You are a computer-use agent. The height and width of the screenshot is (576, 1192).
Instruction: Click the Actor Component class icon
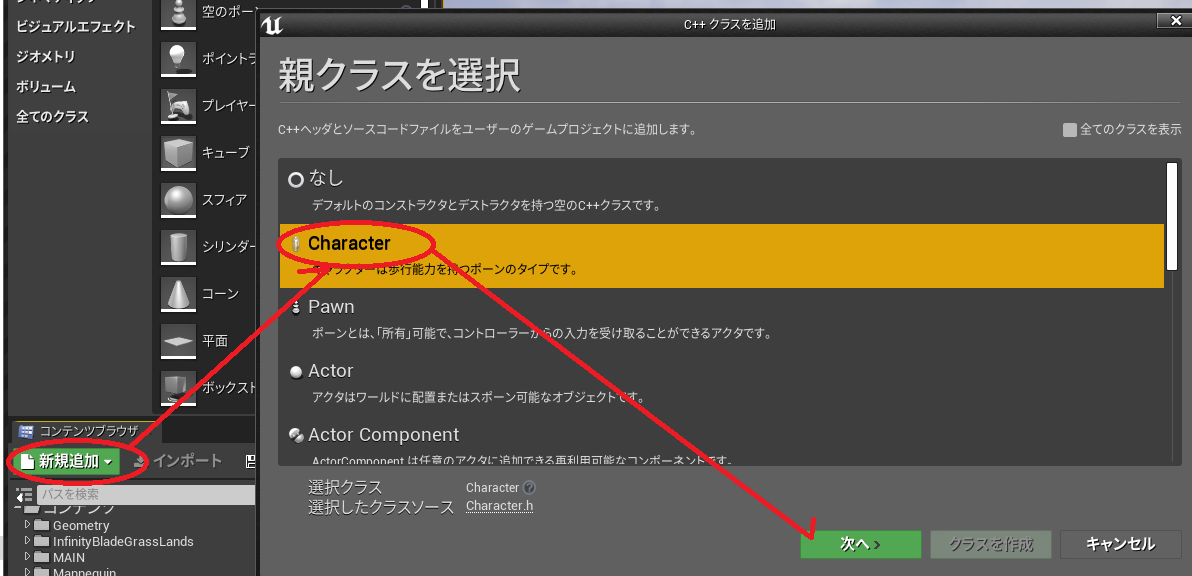click(296, 435)
